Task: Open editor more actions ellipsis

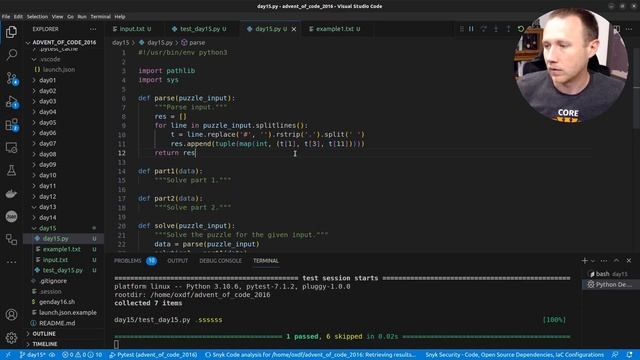Action: tap(629, 29)
